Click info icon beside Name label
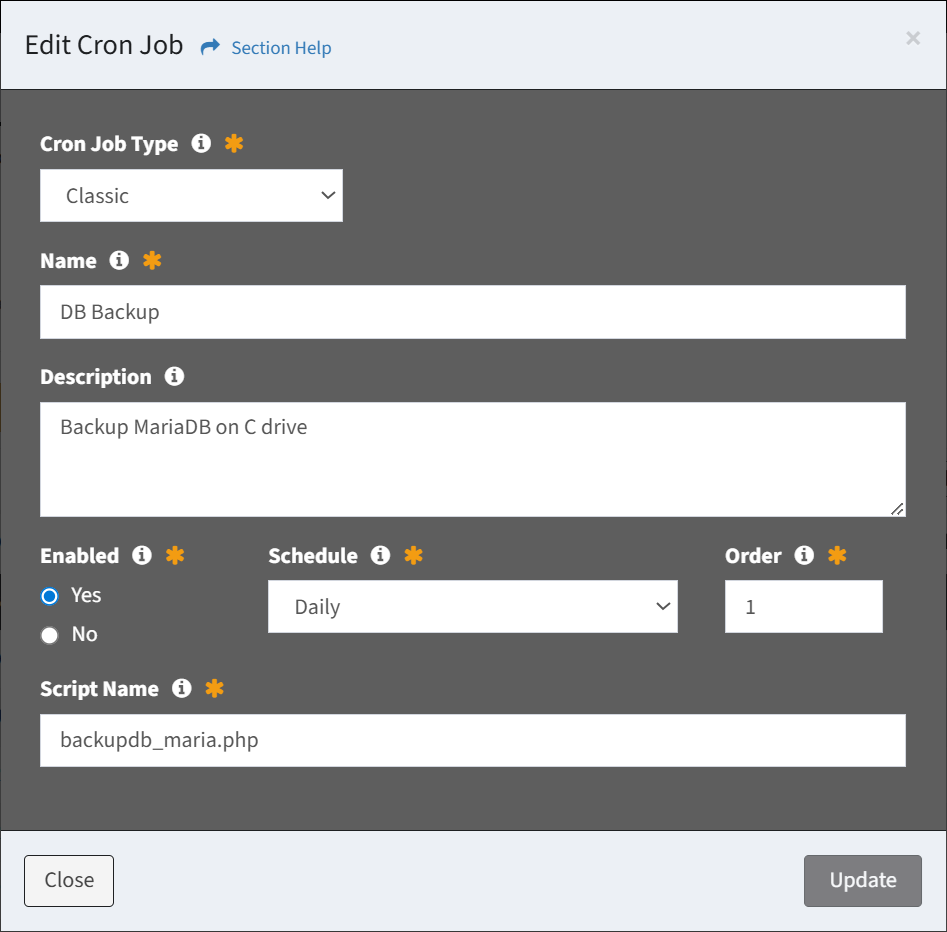 (x=119, y=260)
